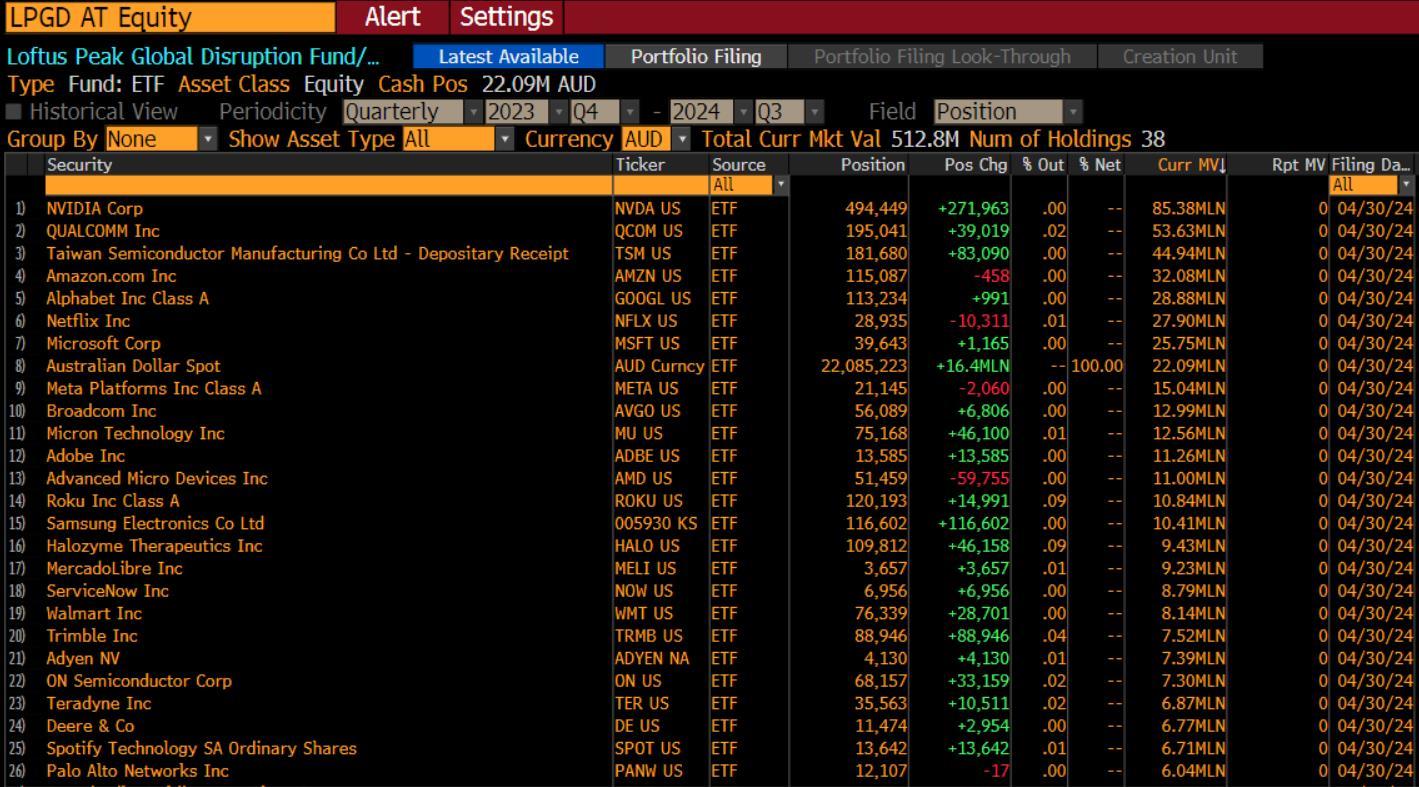Sort by the % Net column header
The image size is (1419, 787).
1097,165
